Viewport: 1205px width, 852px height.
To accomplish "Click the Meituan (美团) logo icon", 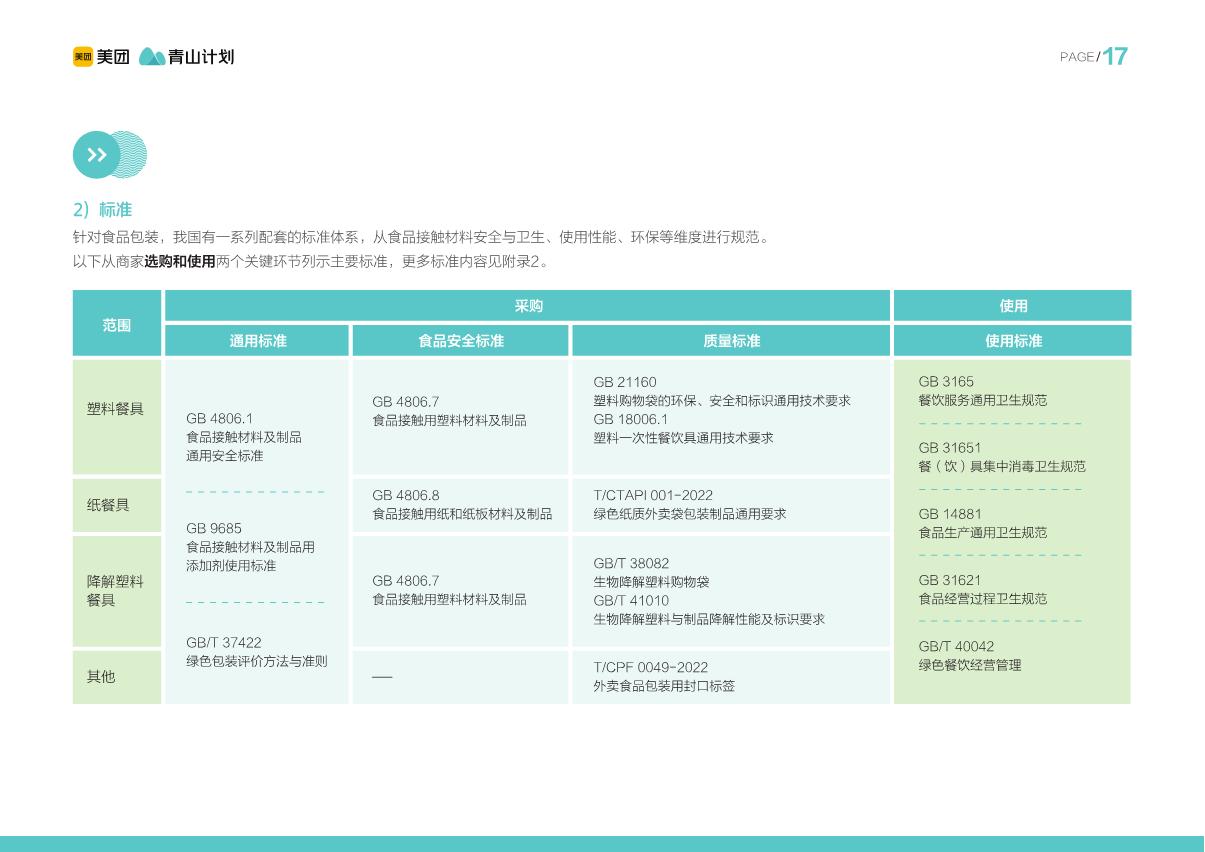I will (83, 57).
